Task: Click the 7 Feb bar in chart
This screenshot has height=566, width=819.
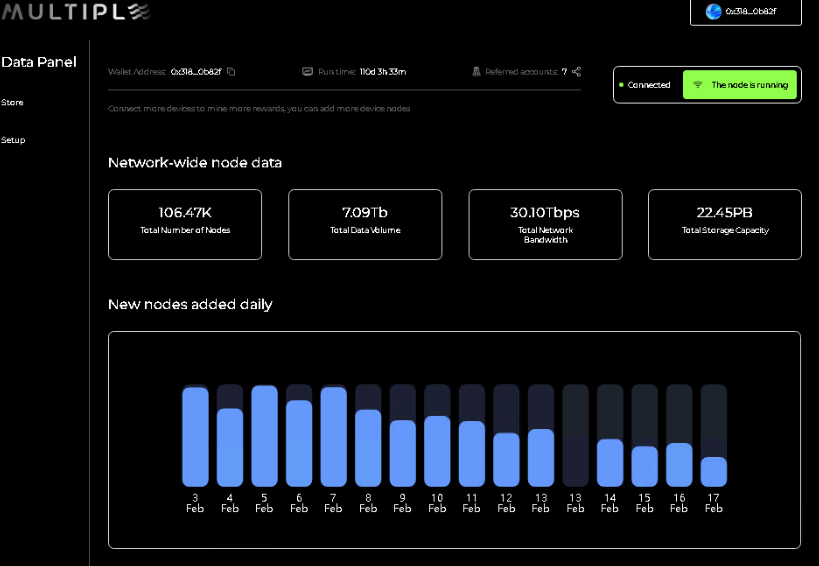Action: (x=333, y=437)
